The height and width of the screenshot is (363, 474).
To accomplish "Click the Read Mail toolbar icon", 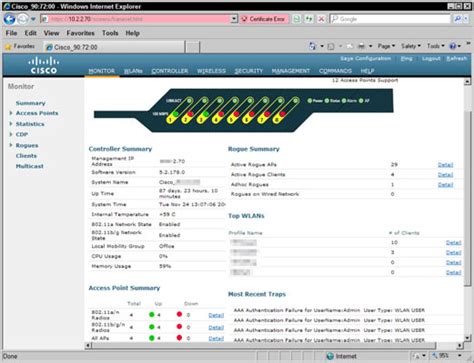I will coord(349,46).
